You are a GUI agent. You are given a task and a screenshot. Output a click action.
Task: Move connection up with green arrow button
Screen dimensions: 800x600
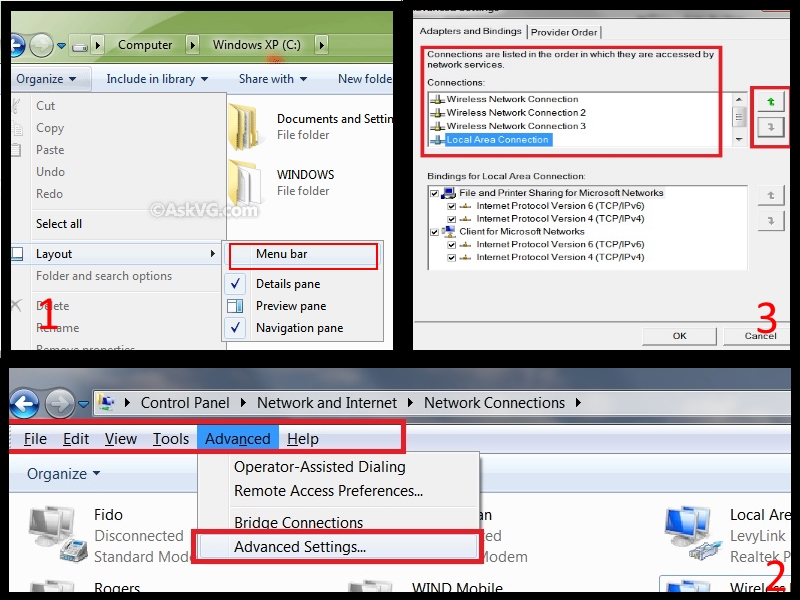[x=770, y=102]
